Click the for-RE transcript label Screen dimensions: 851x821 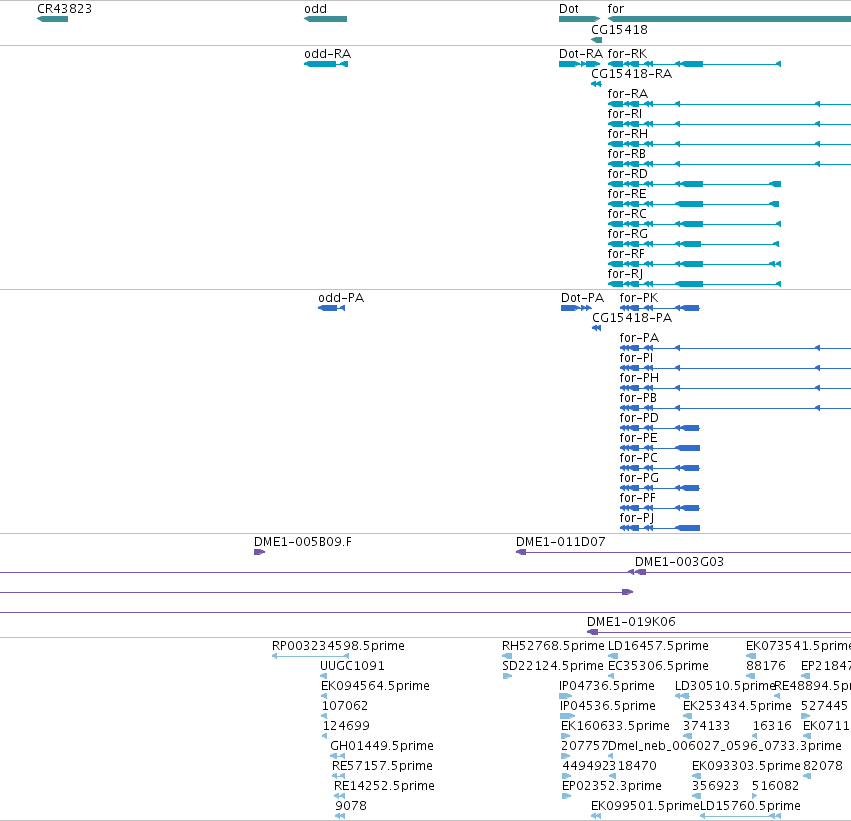click(627, 194)
